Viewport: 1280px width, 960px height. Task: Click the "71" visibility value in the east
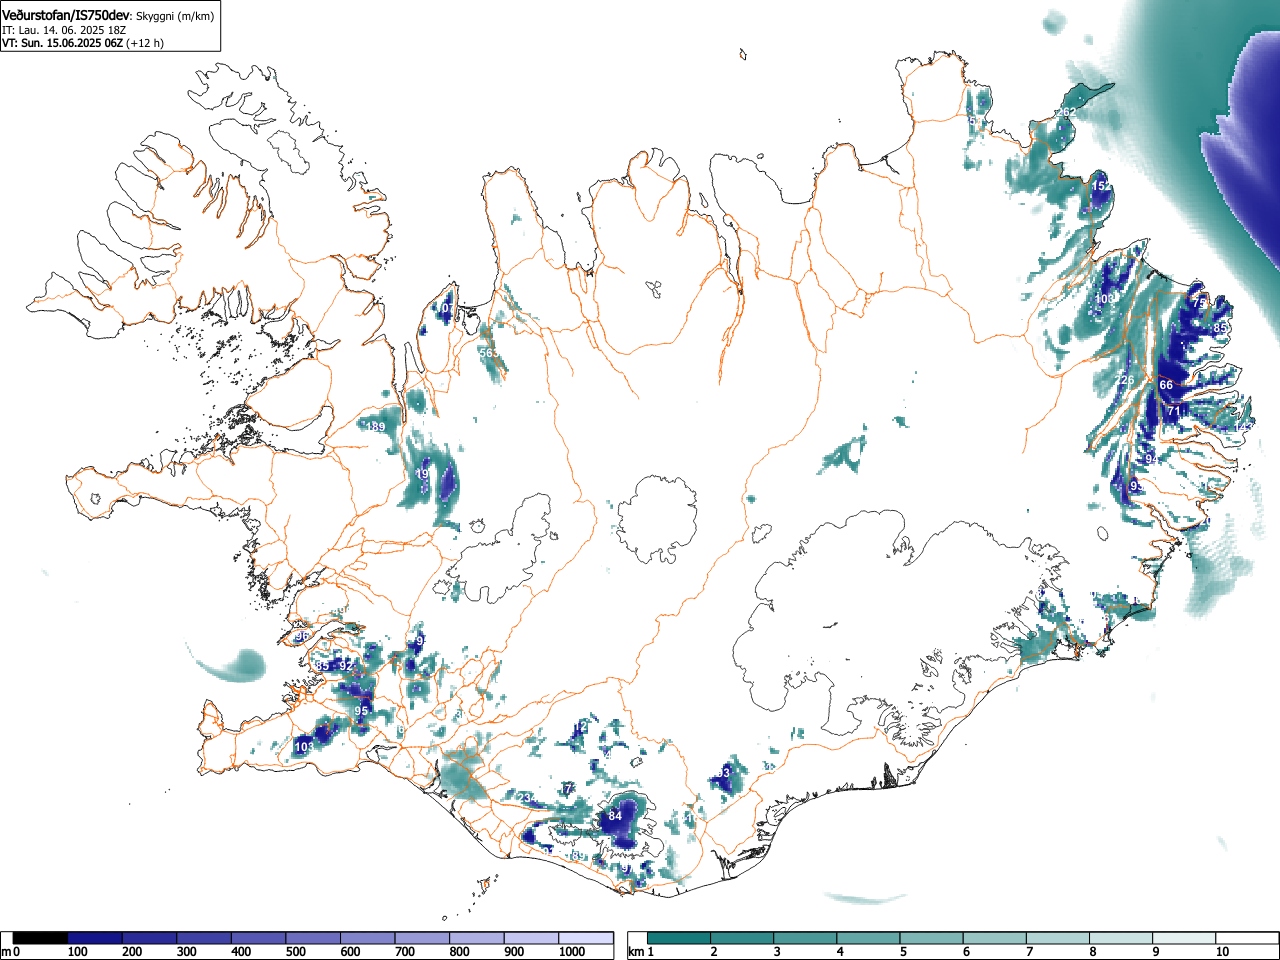[1174, 411]
